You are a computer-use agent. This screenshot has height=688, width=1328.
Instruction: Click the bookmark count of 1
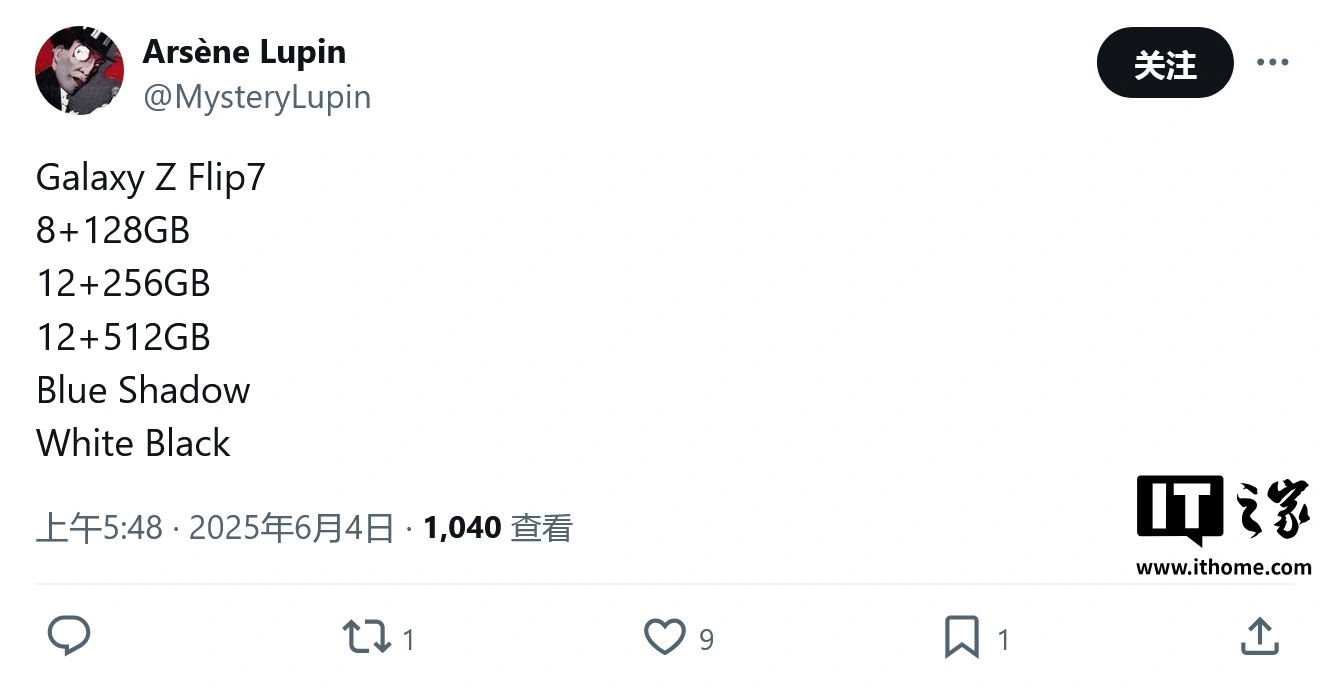[1003, 639]
